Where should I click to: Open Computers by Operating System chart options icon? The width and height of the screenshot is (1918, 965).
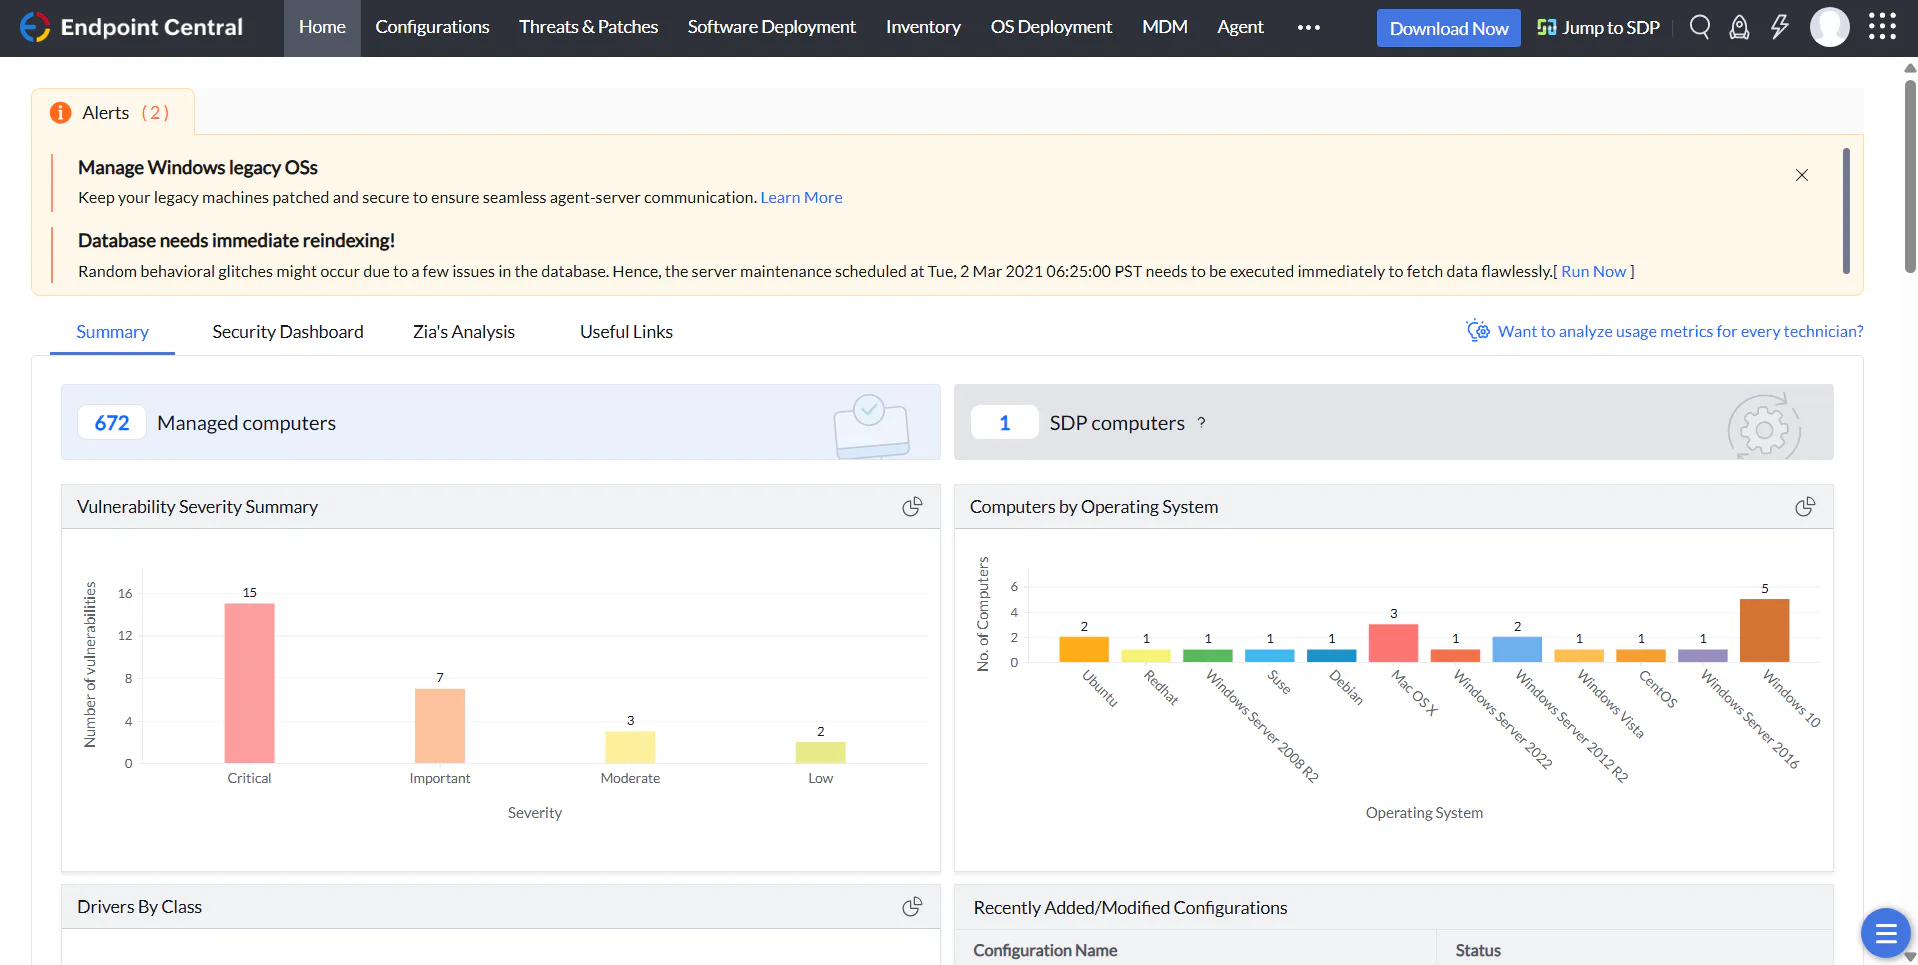[1805, 507]
